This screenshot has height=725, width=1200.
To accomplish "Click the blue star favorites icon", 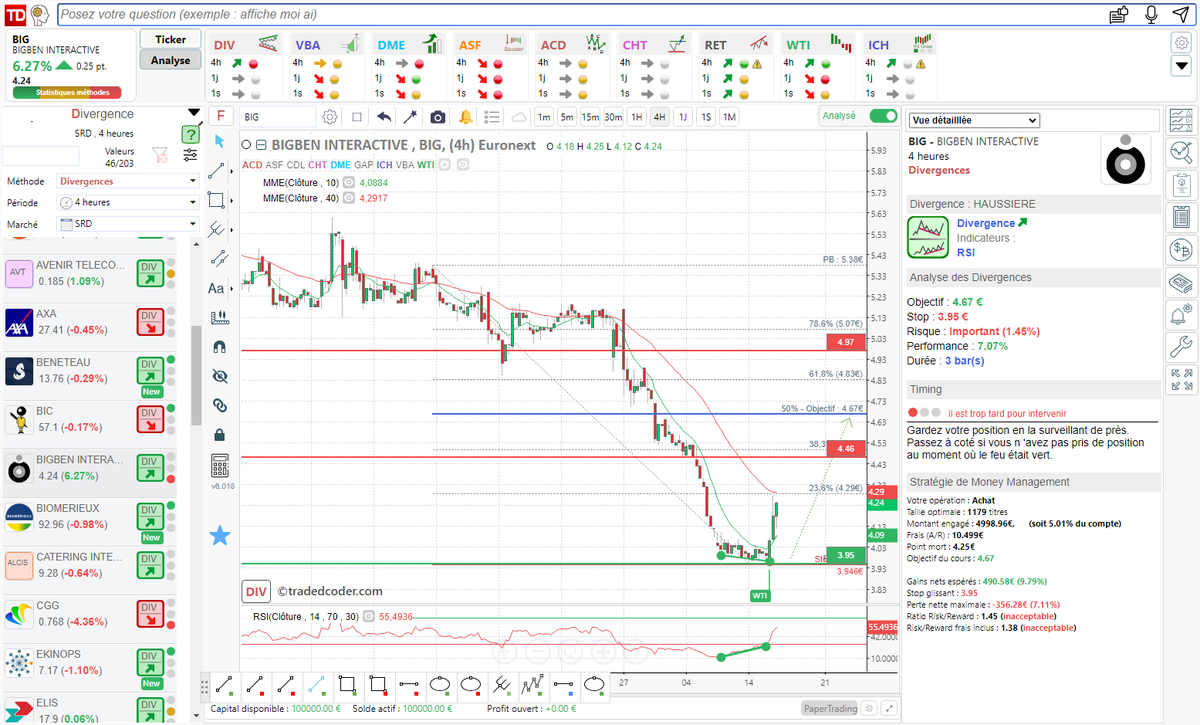I will coord(220,536).
